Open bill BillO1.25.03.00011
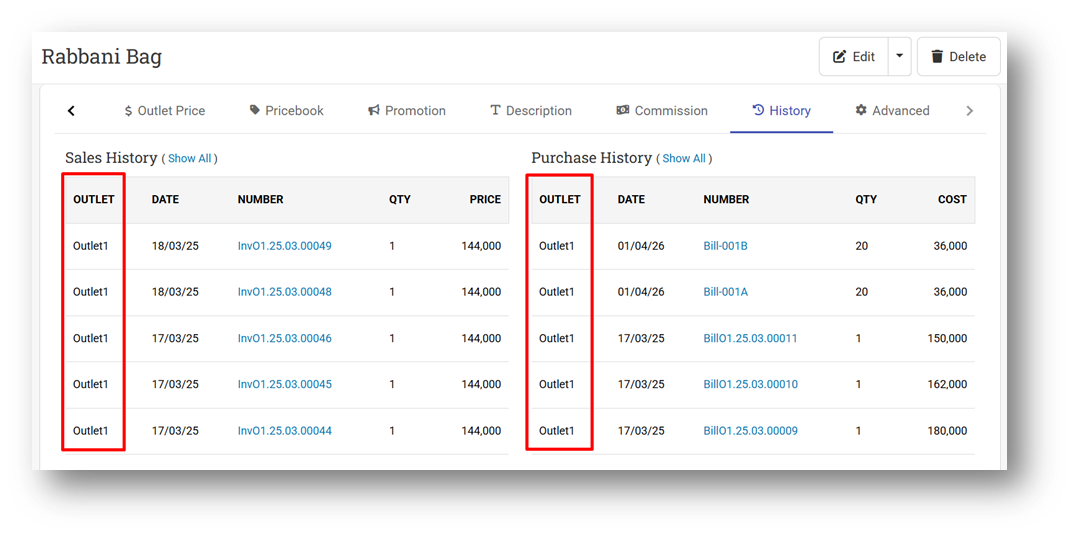1072x535 pixels. coord(750,338)
